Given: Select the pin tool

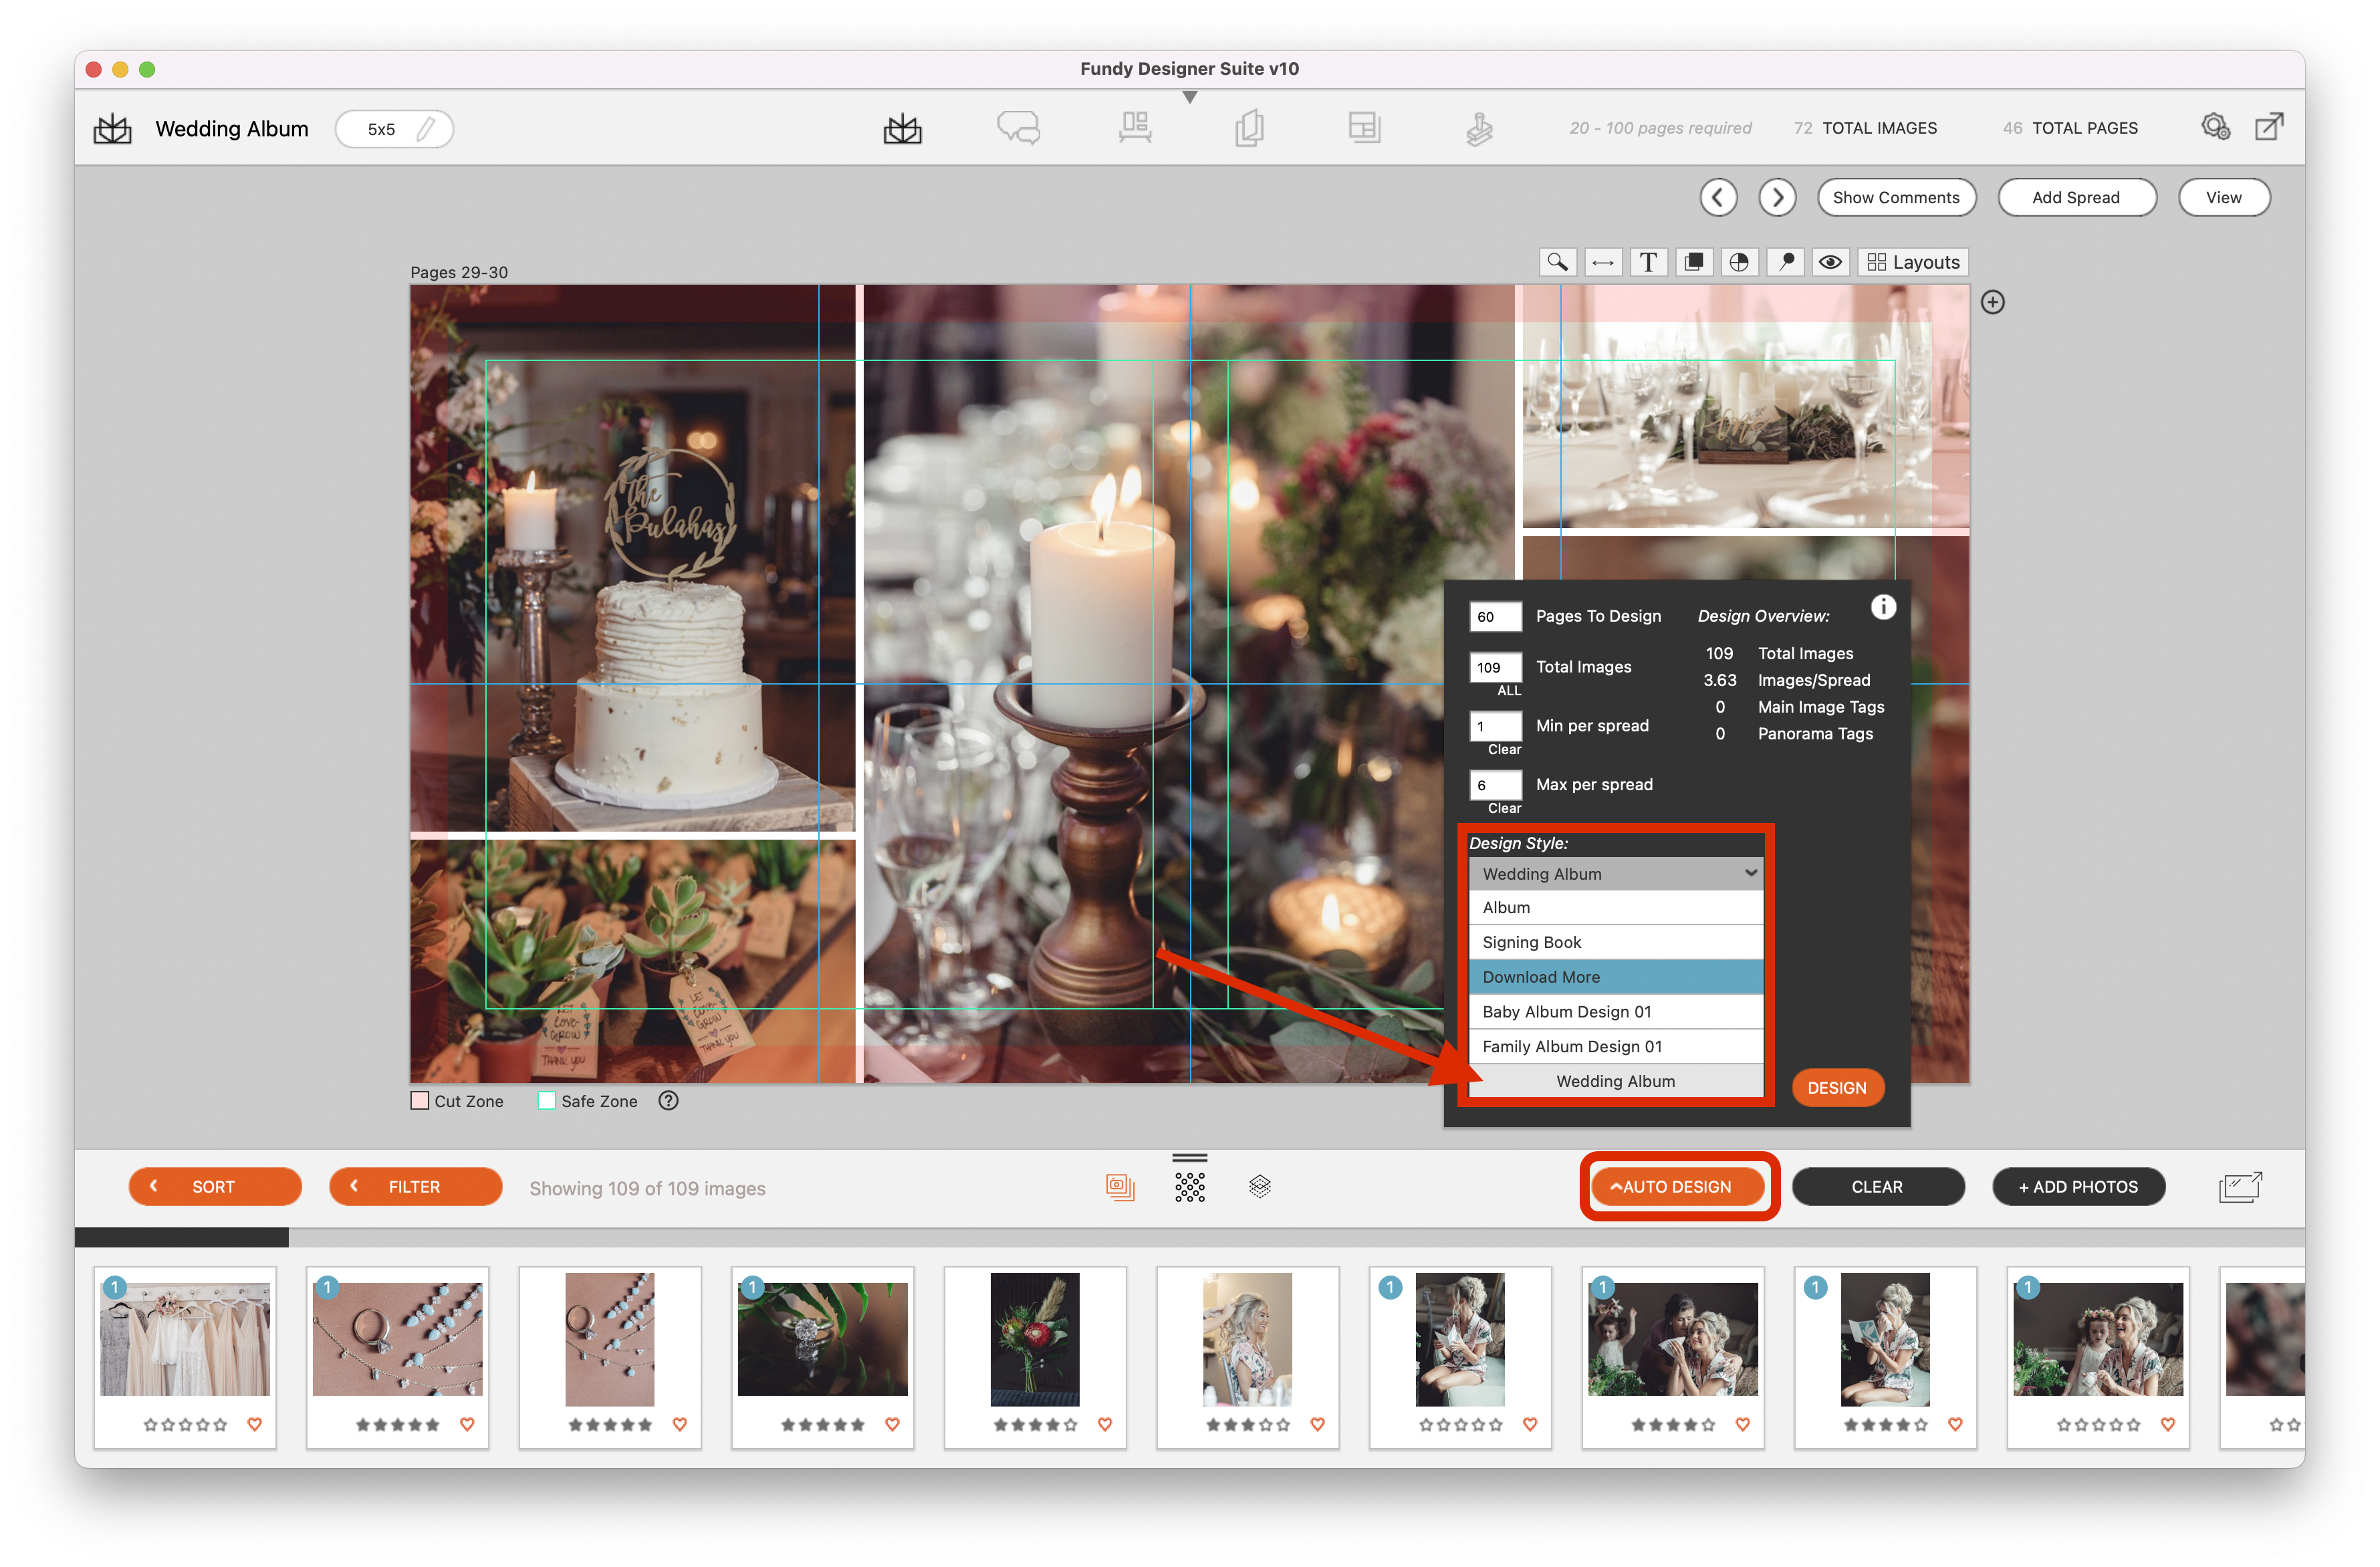Looking at the screenshot, I should coord(1785,262).
